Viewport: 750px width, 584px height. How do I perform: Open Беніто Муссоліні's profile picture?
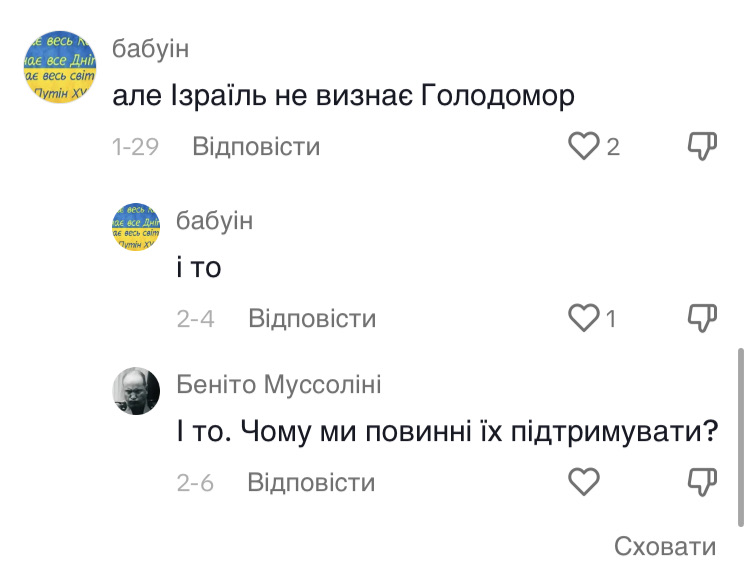(135, 390)
